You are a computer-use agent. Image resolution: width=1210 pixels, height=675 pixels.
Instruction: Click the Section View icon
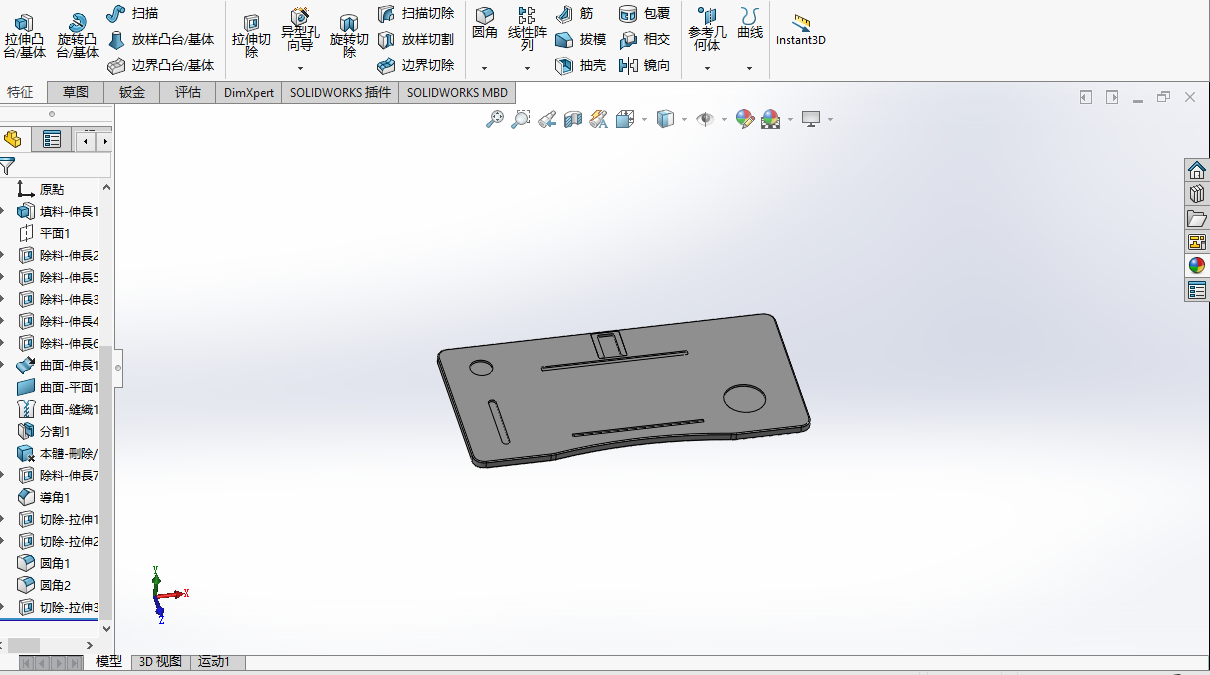point(572,119)
